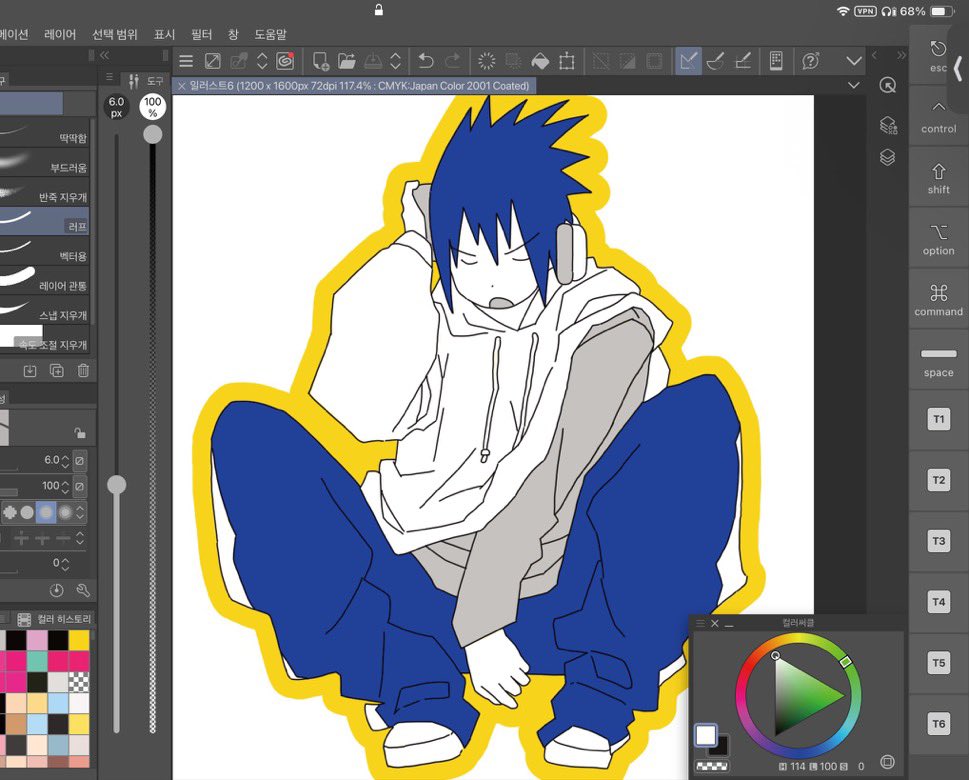The width and height of the screenshot is (969, 780).
Task: Open the smartphone companion mode icon
Action: tap(776, 61)
